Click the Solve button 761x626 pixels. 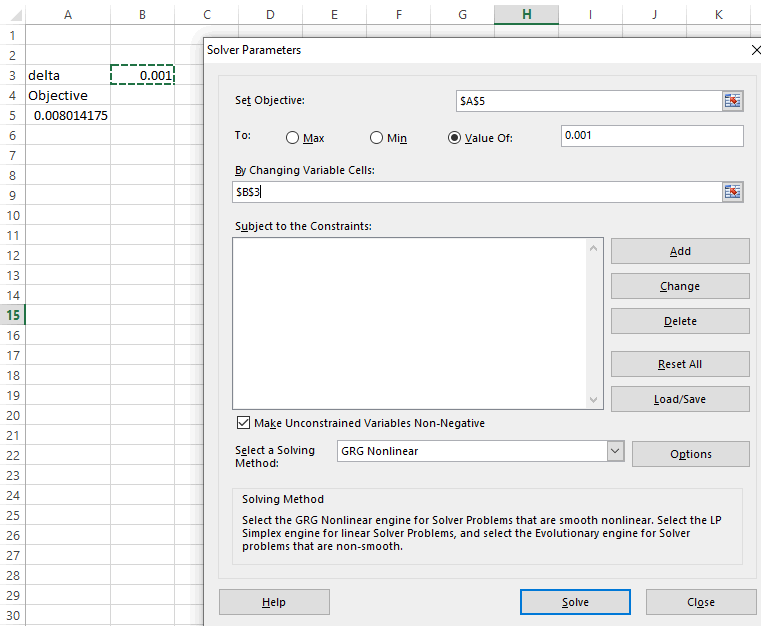click(575, 602)
